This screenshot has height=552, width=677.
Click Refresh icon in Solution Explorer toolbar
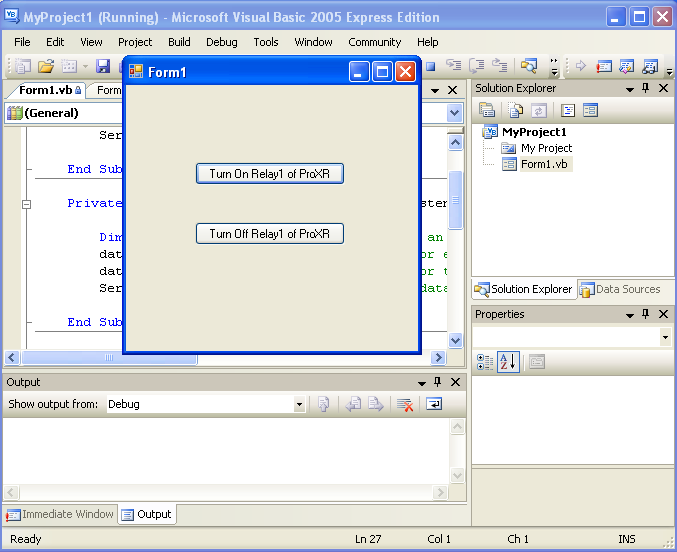click(538, 111)
